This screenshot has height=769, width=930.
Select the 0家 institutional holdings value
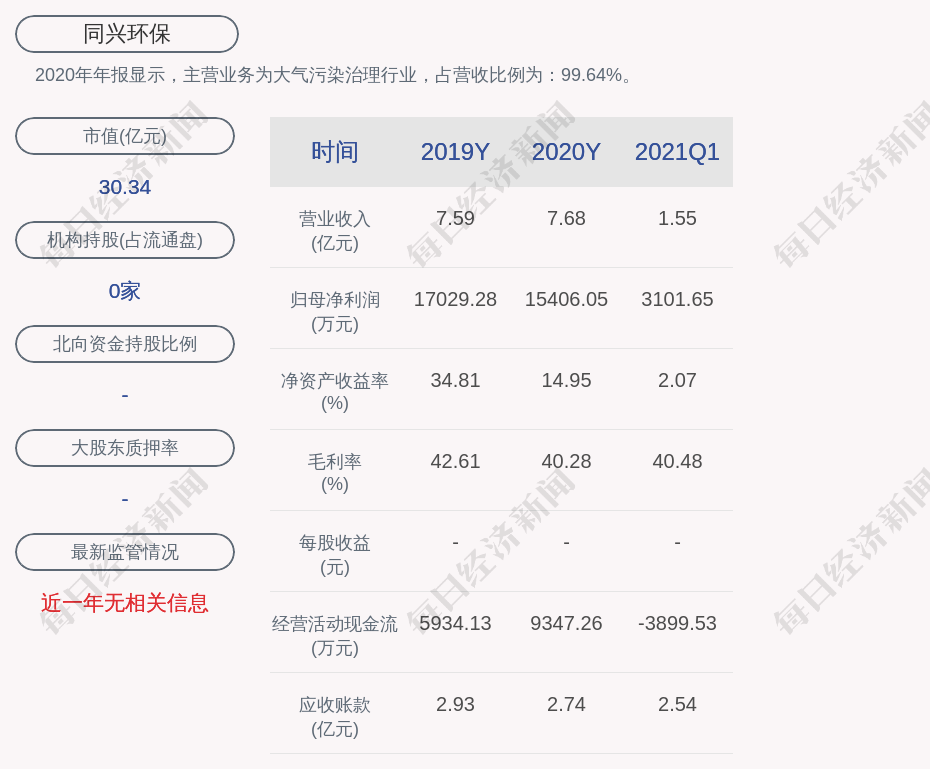pos(125,291)
